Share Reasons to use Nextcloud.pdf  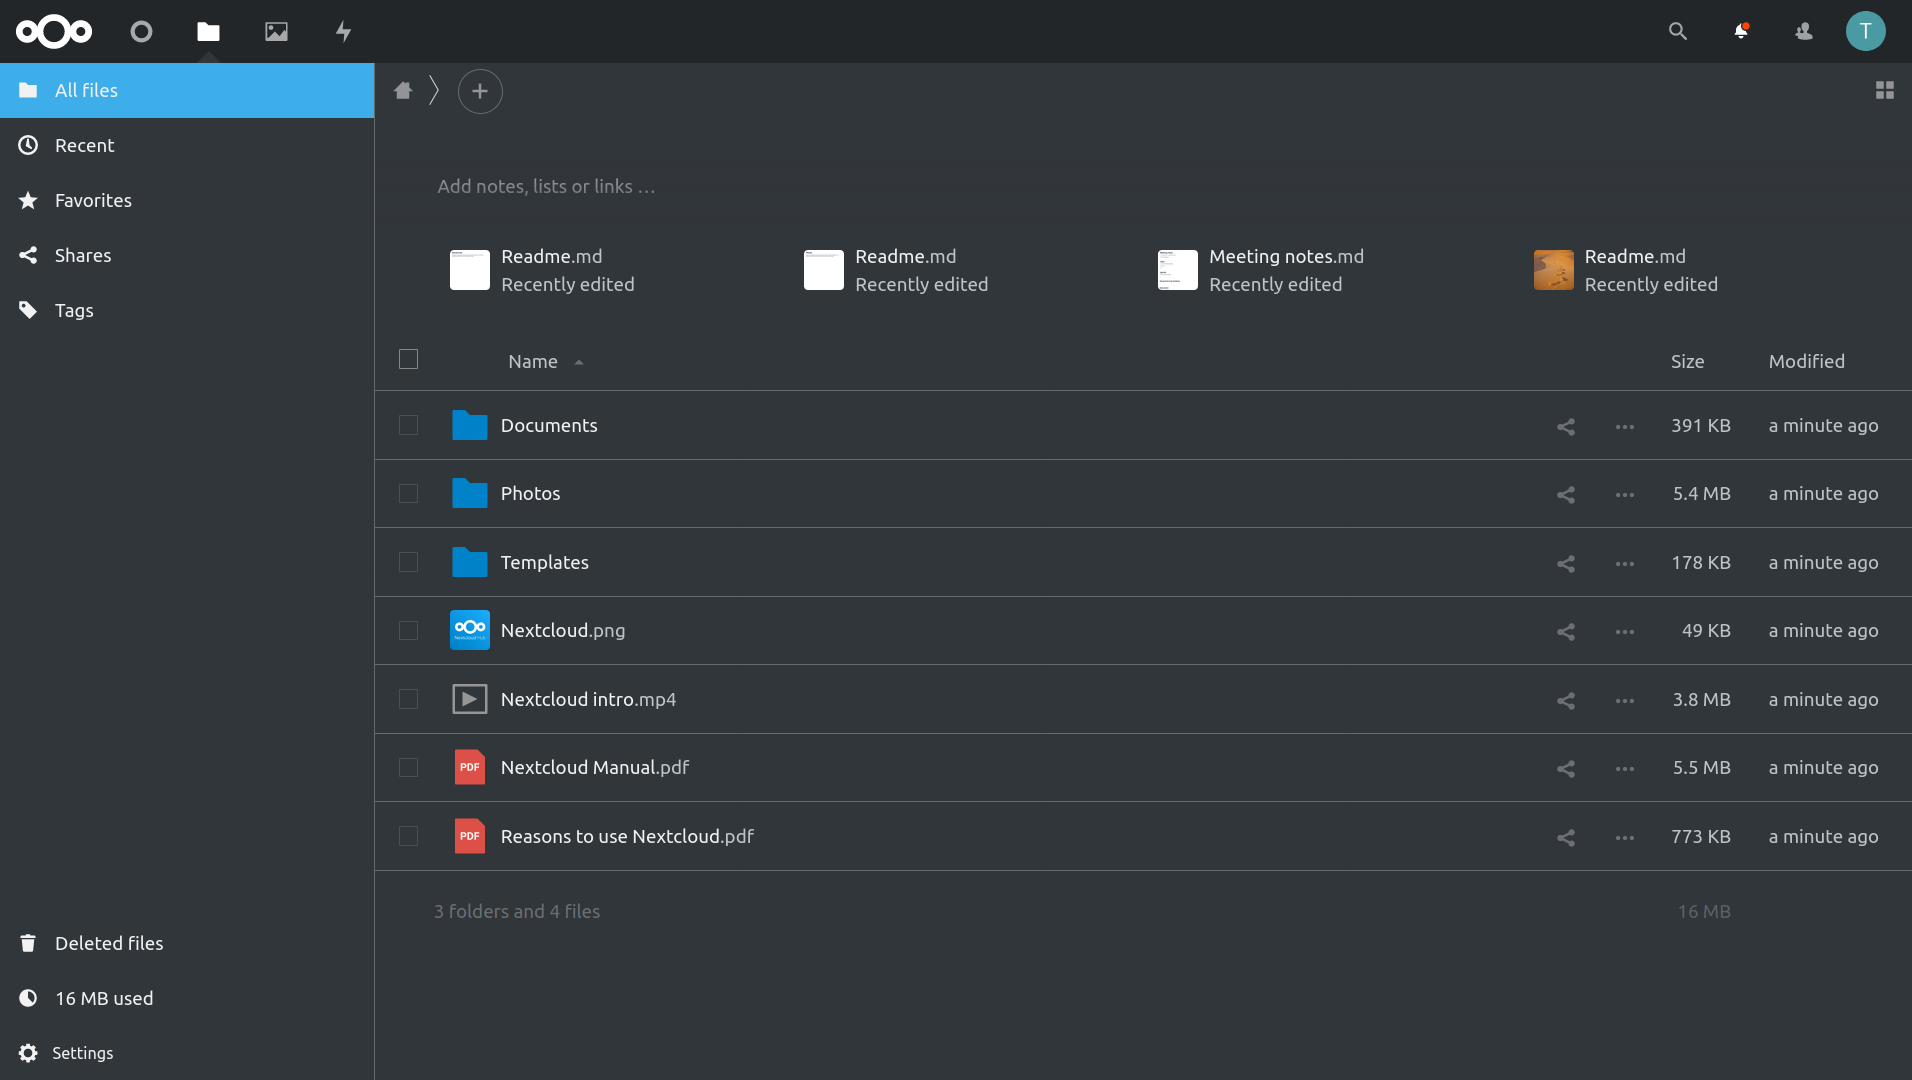[x=1566, y=837]
